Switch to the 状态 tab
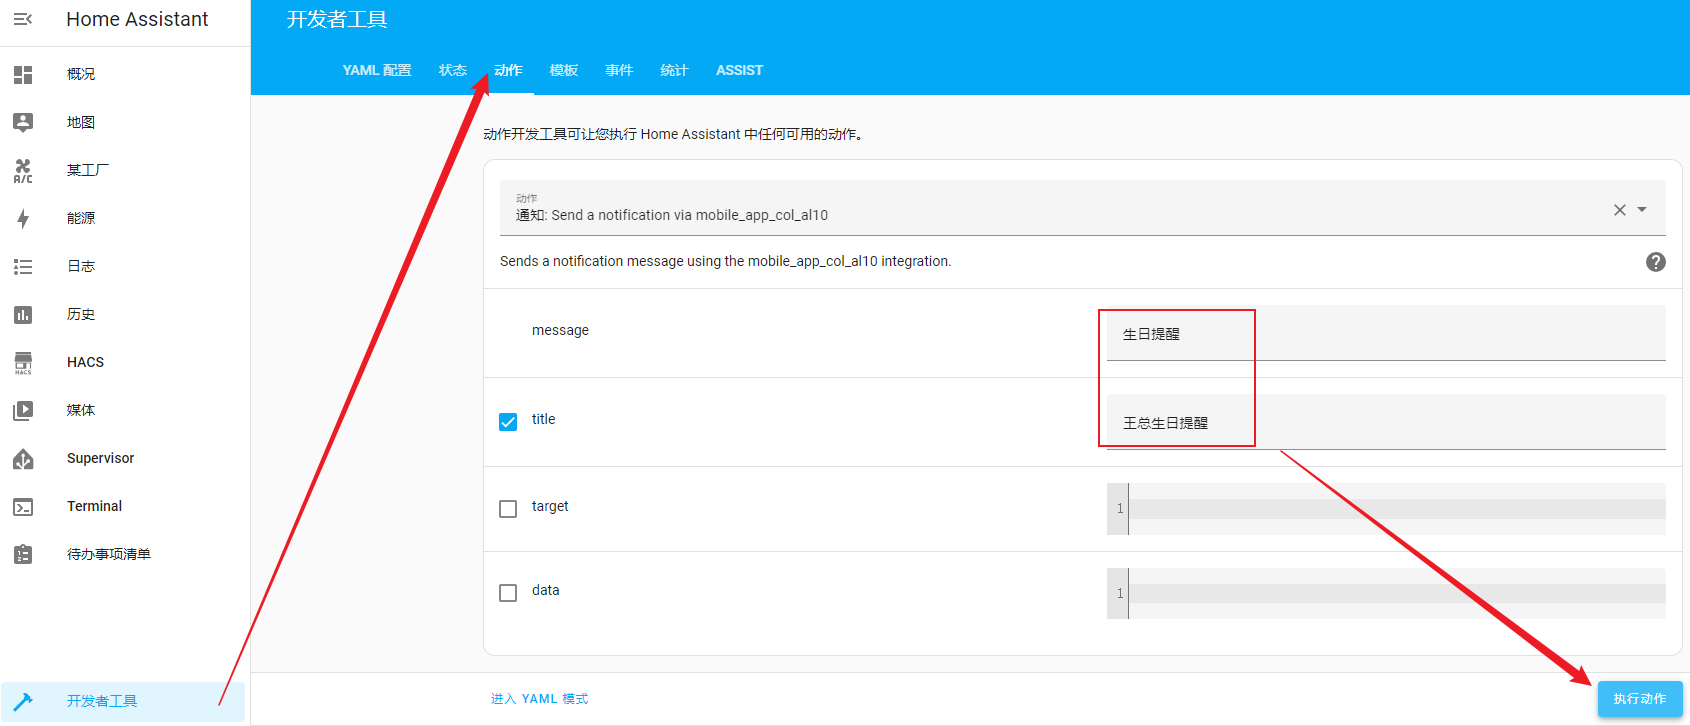 point(453,70)
